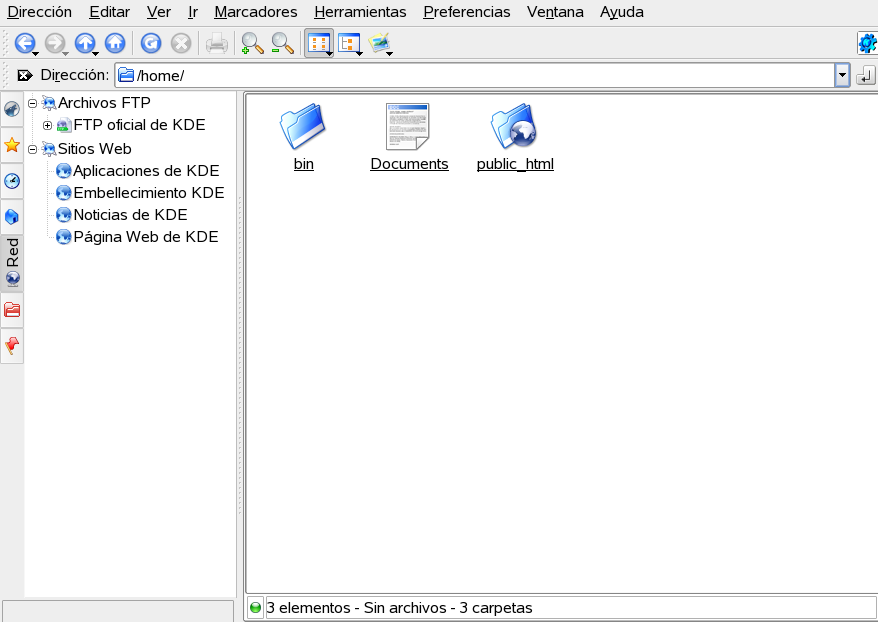This screenshot has height=622, width=878.
Task: Open the Home folder sidebar tab
Action: [12, 217]
